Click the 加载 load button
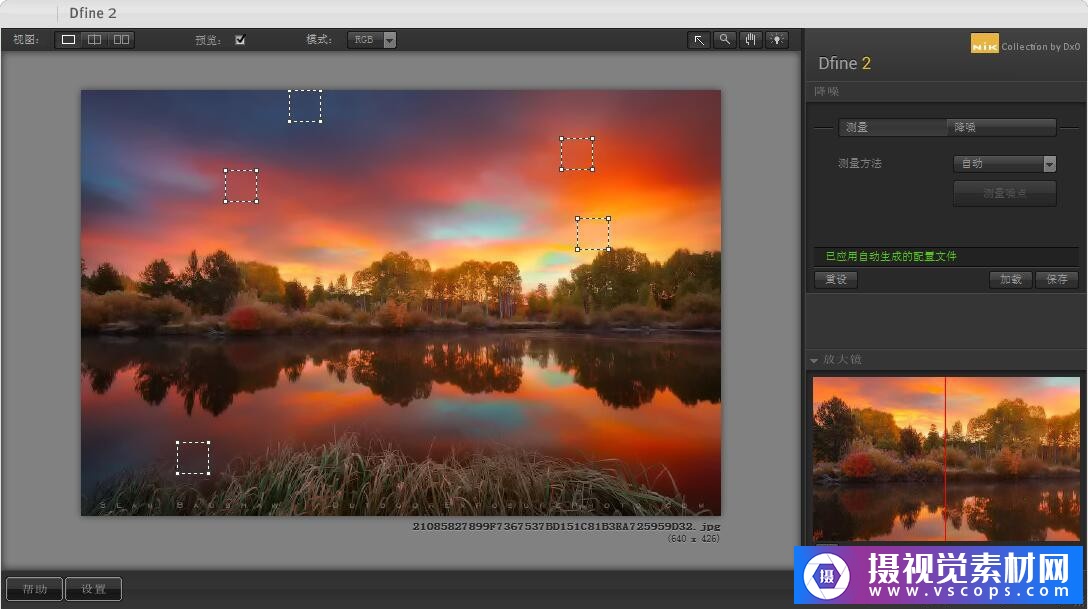This screenshot has width=1088, height=609. coord(1011,280)
